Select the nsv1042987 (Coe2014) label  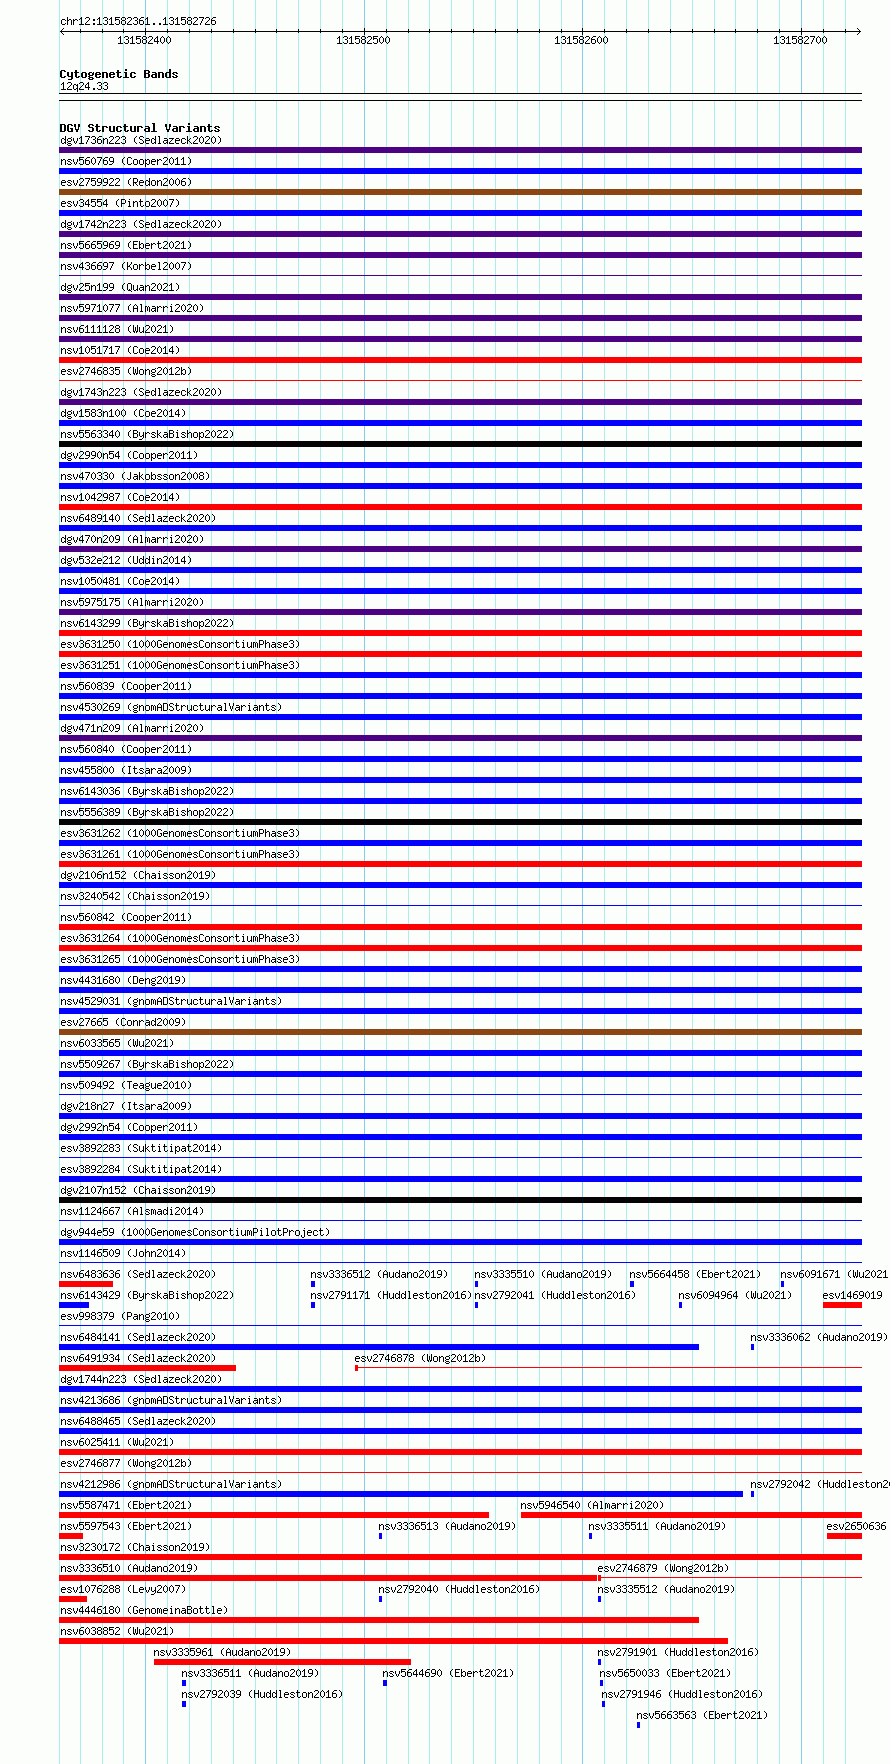pyautogui.click(x=120, y=497)
